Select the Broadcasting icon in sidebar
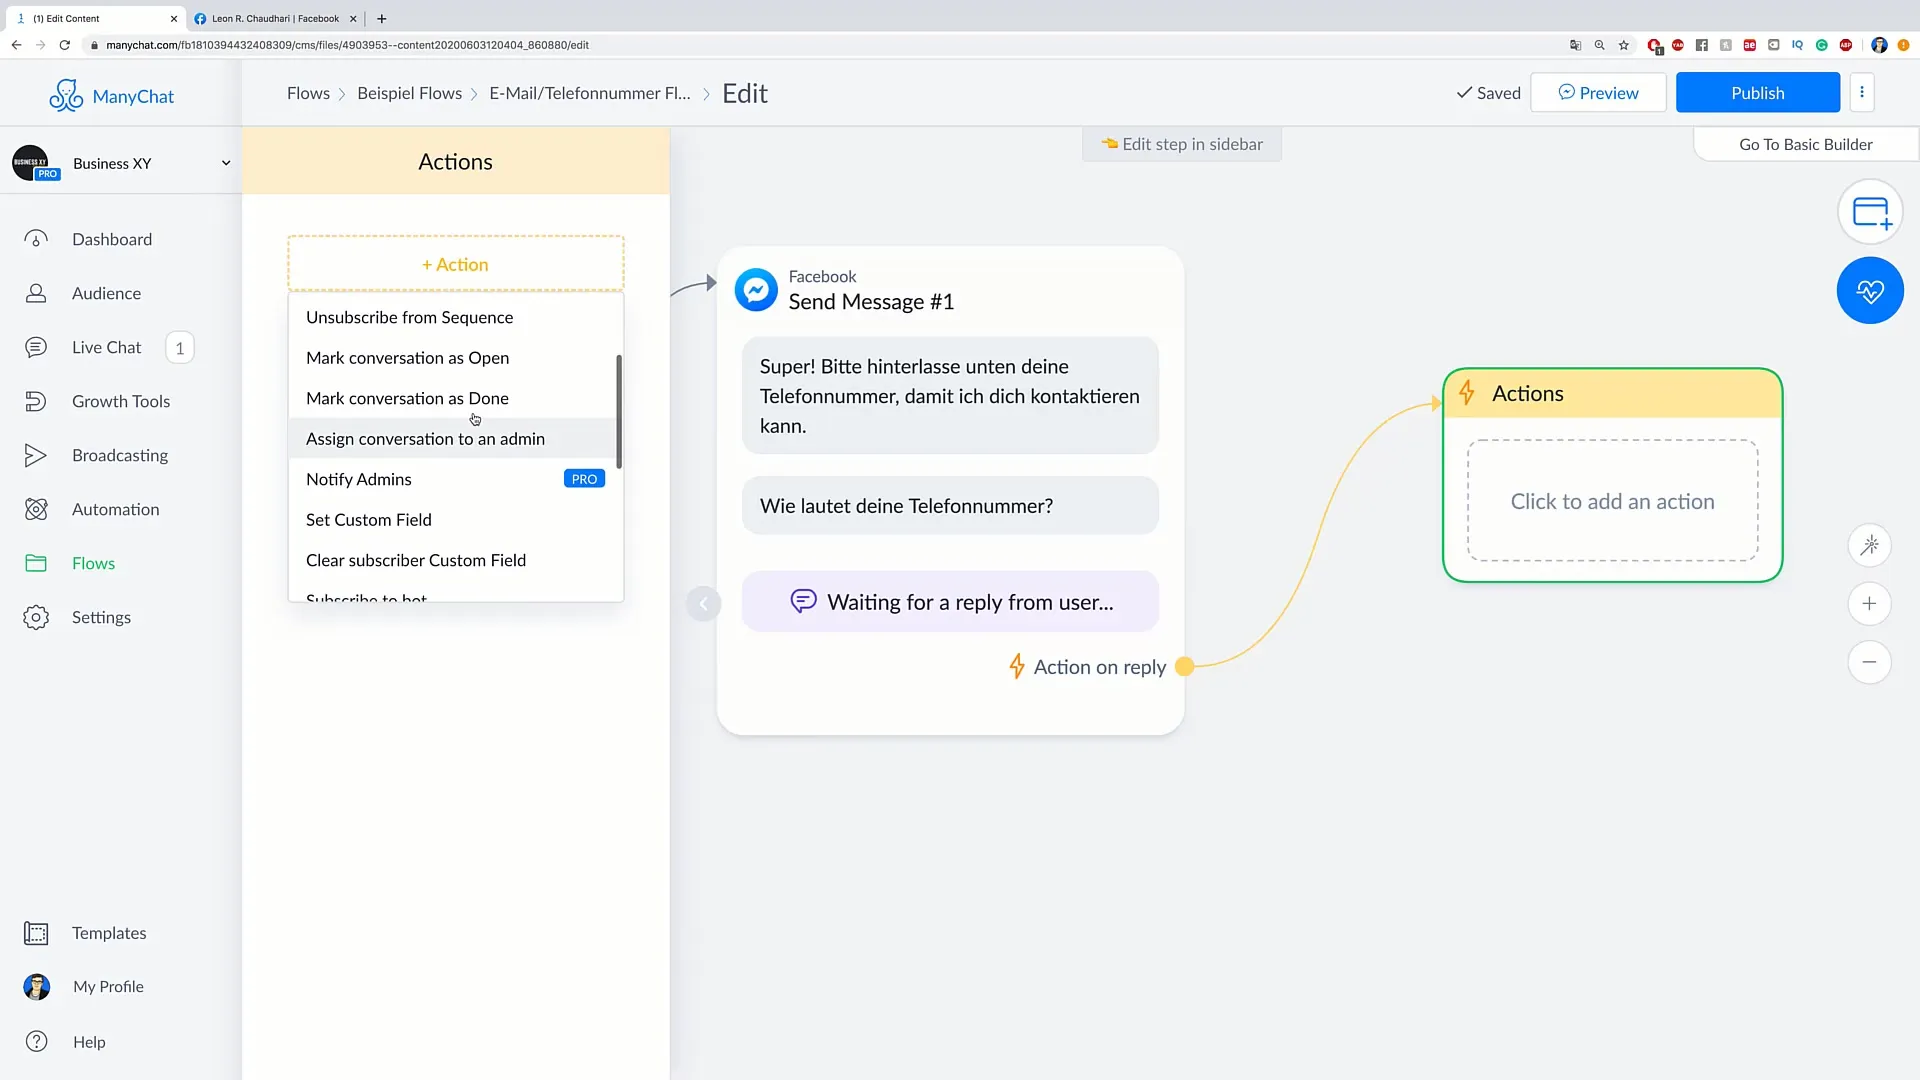This screenshot has width=1920, height=1080. click(x=34, y=455)
